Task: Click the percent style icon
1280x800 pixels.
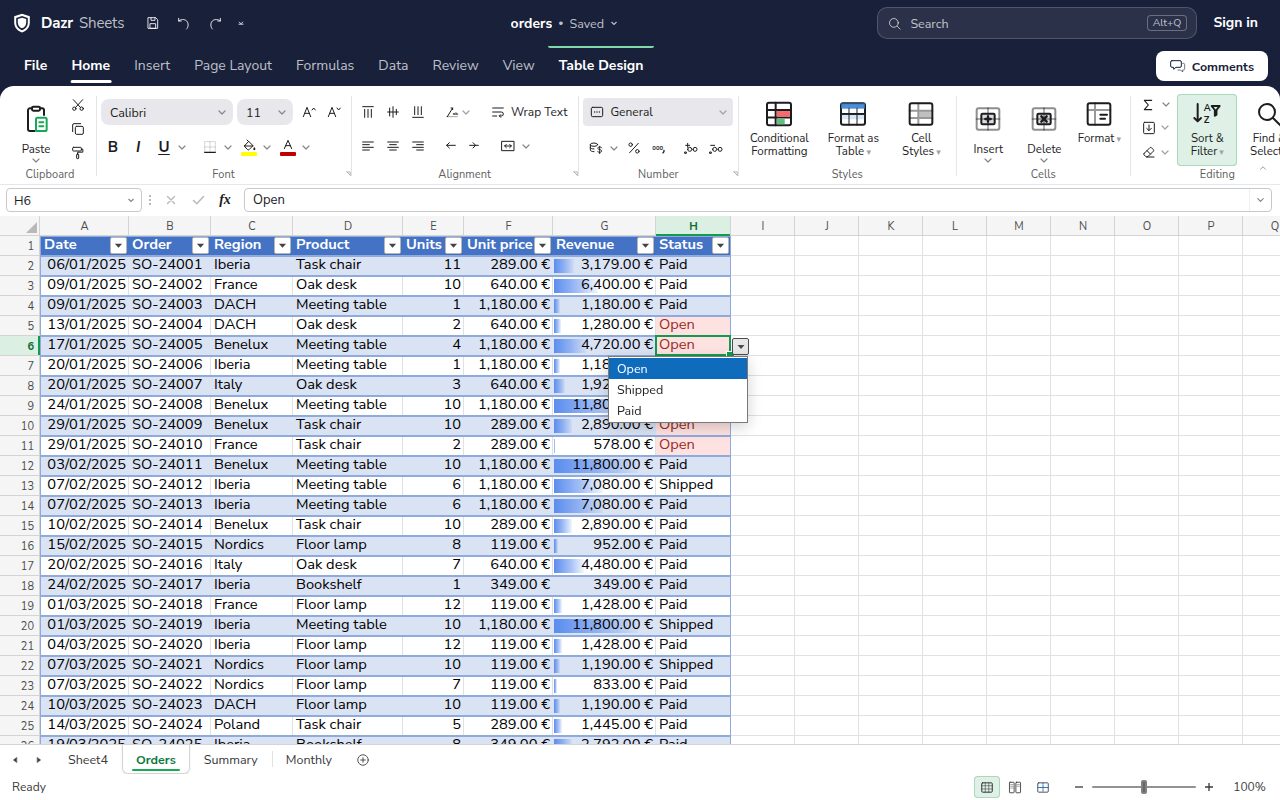Action: (634, 148)
